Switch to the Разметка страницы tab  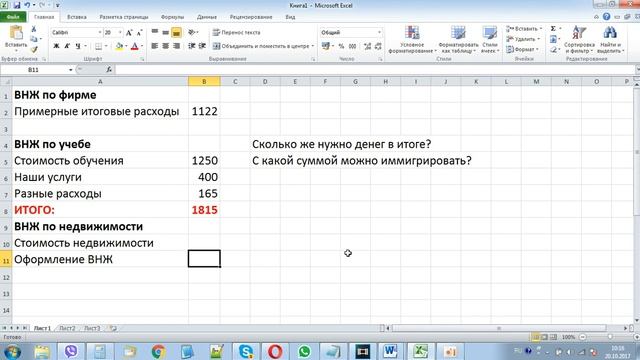(x=124, y=17)
